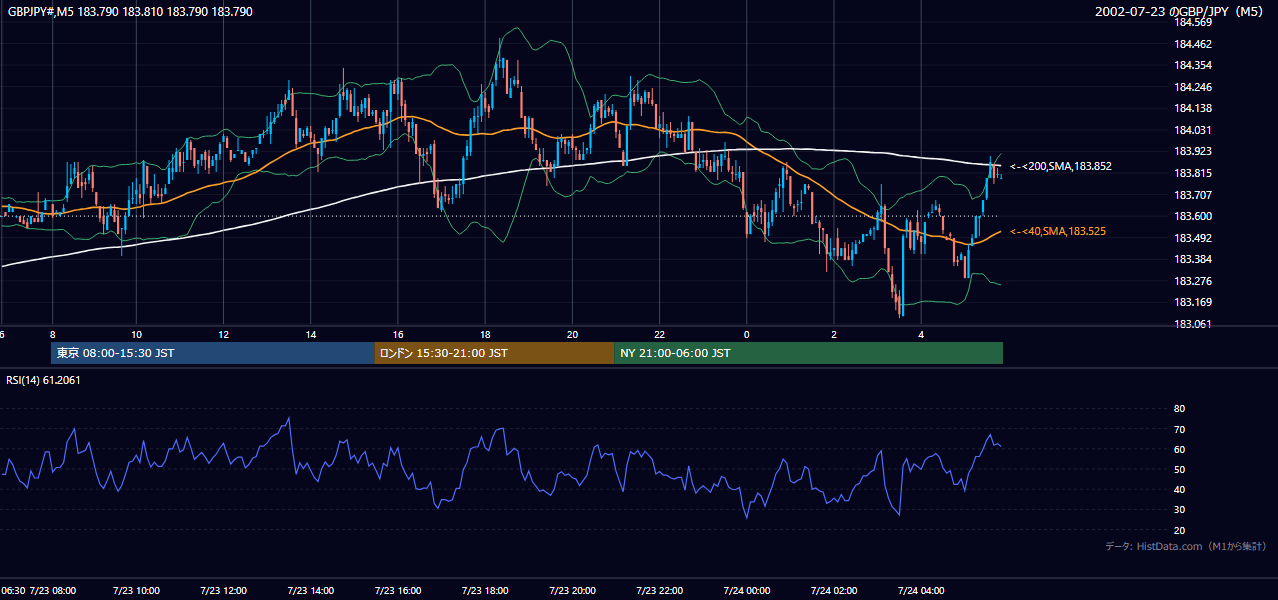
Task: Click price axis label 184.462
Action: pos(1192,44)
